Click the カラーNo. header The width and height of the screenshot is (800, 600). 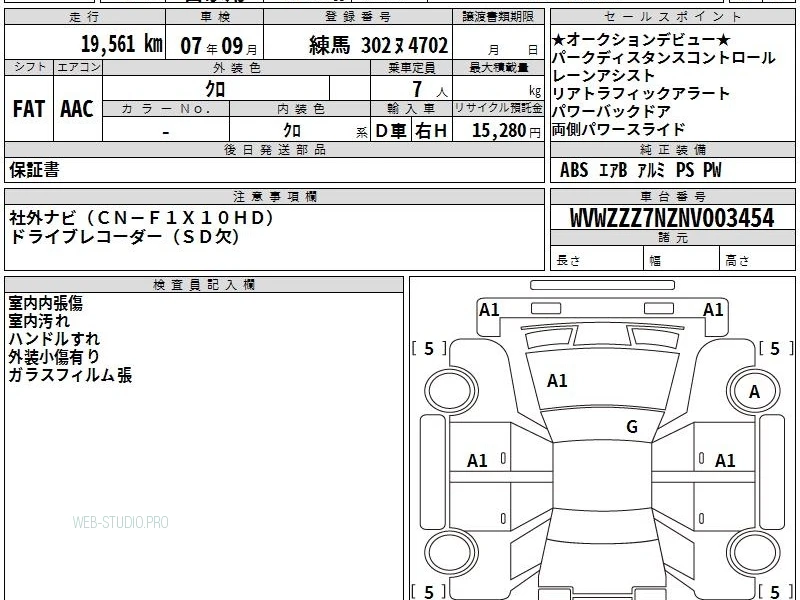(166, 109)
